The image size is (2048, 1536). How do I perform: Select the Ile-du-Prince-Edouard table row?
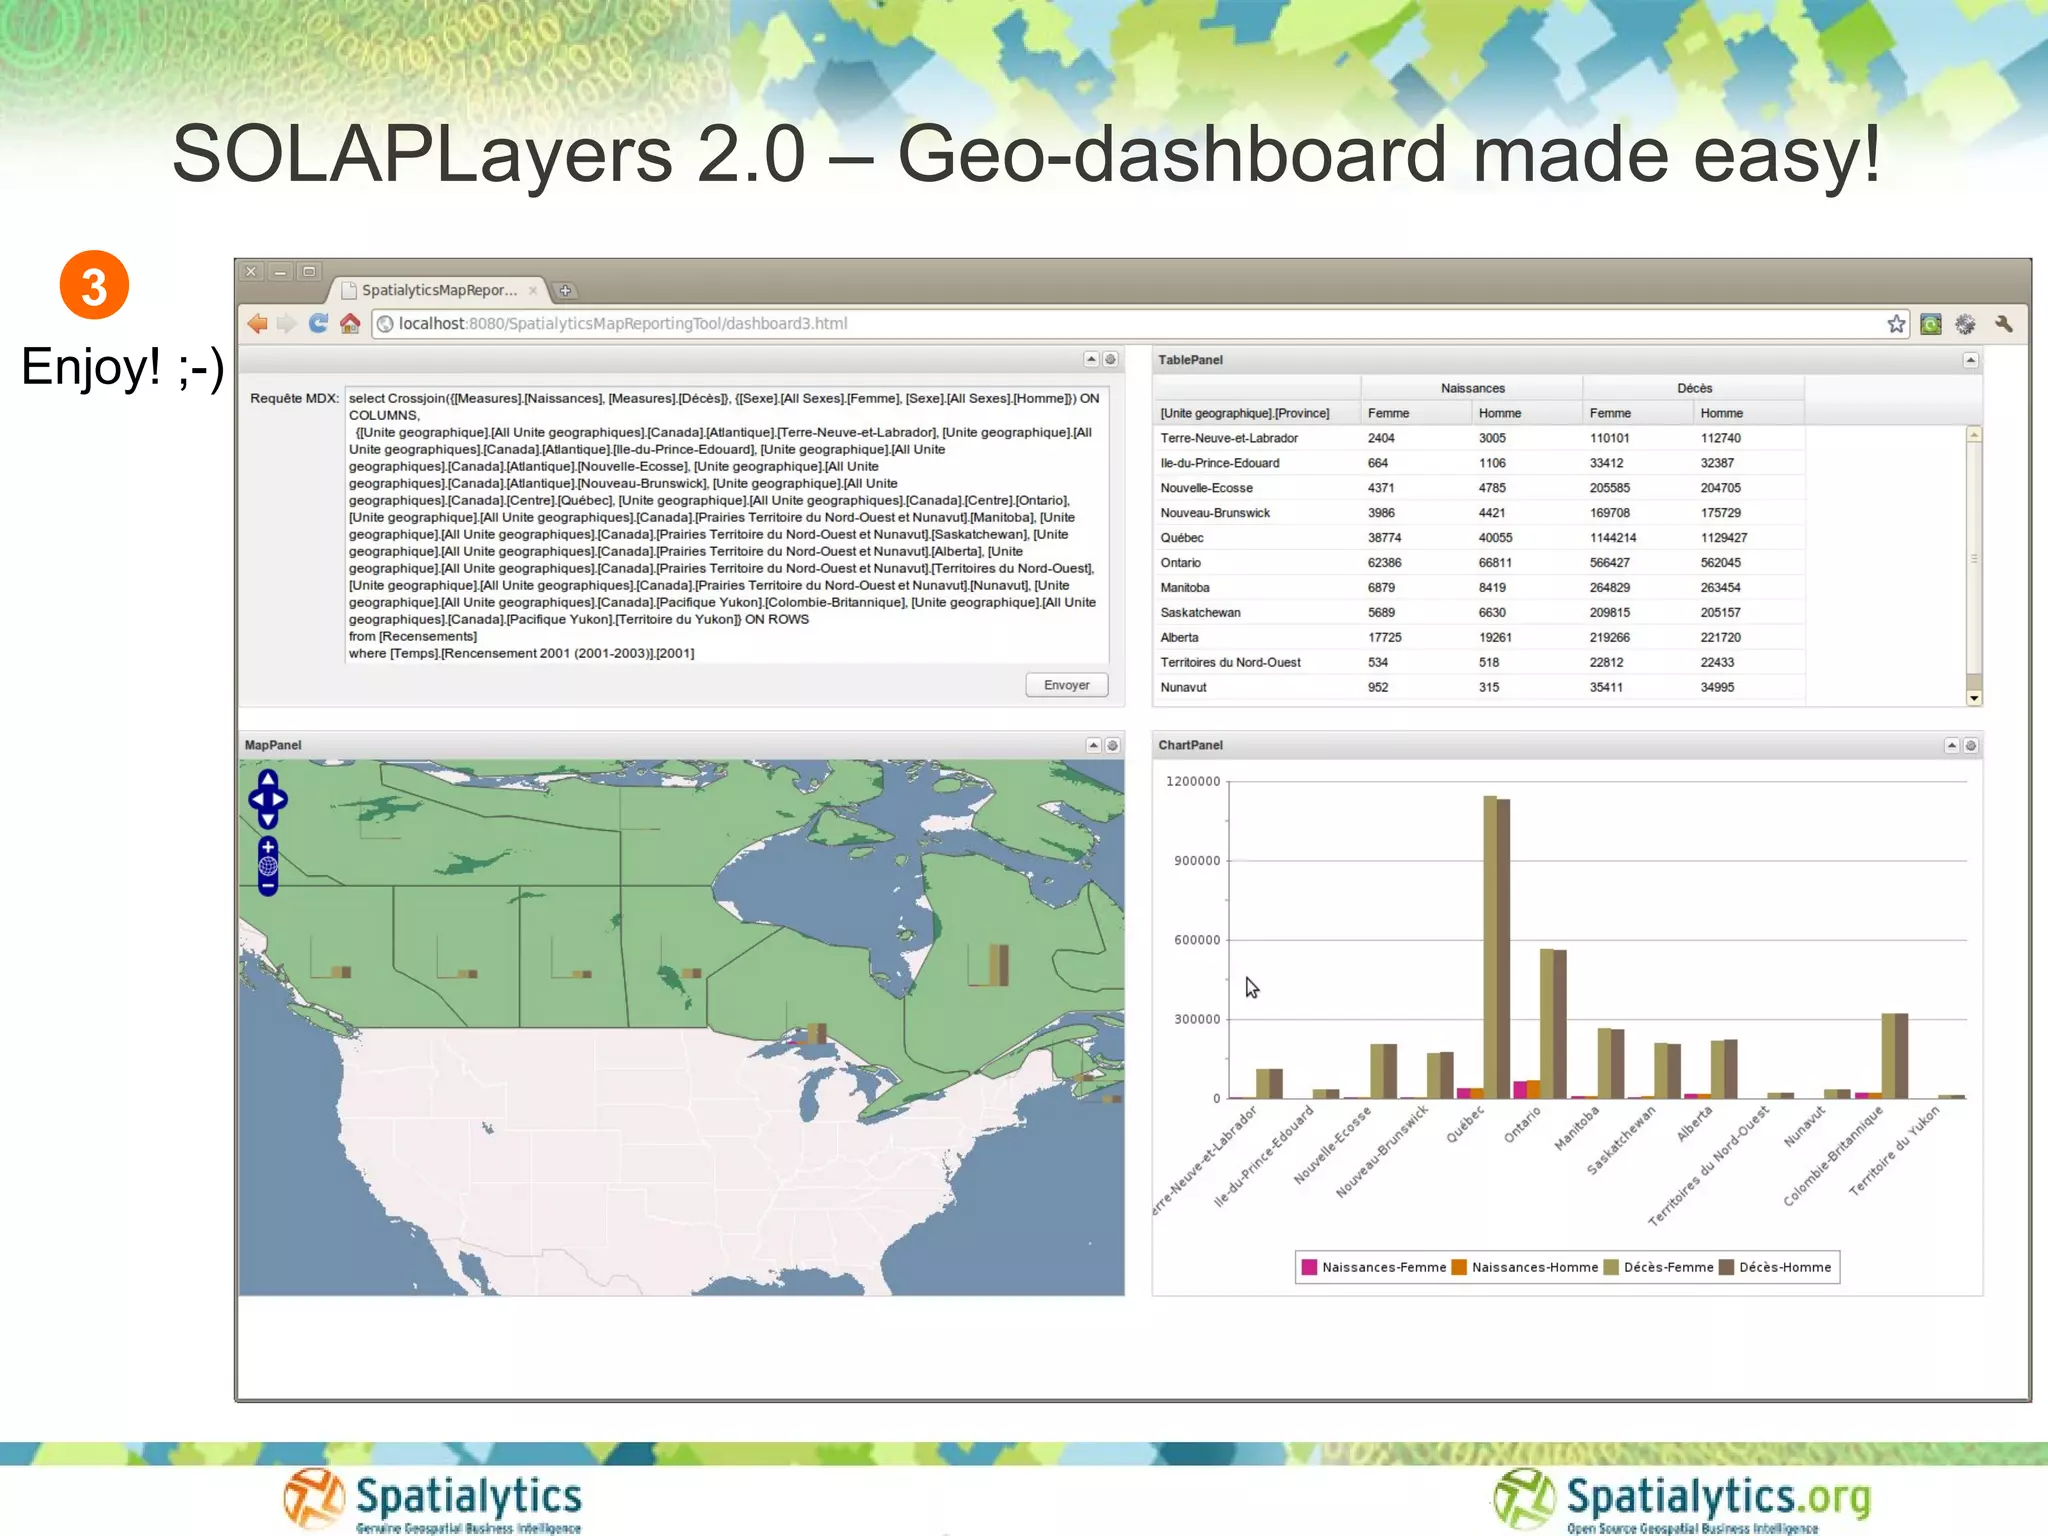[x=1480, y=463]
